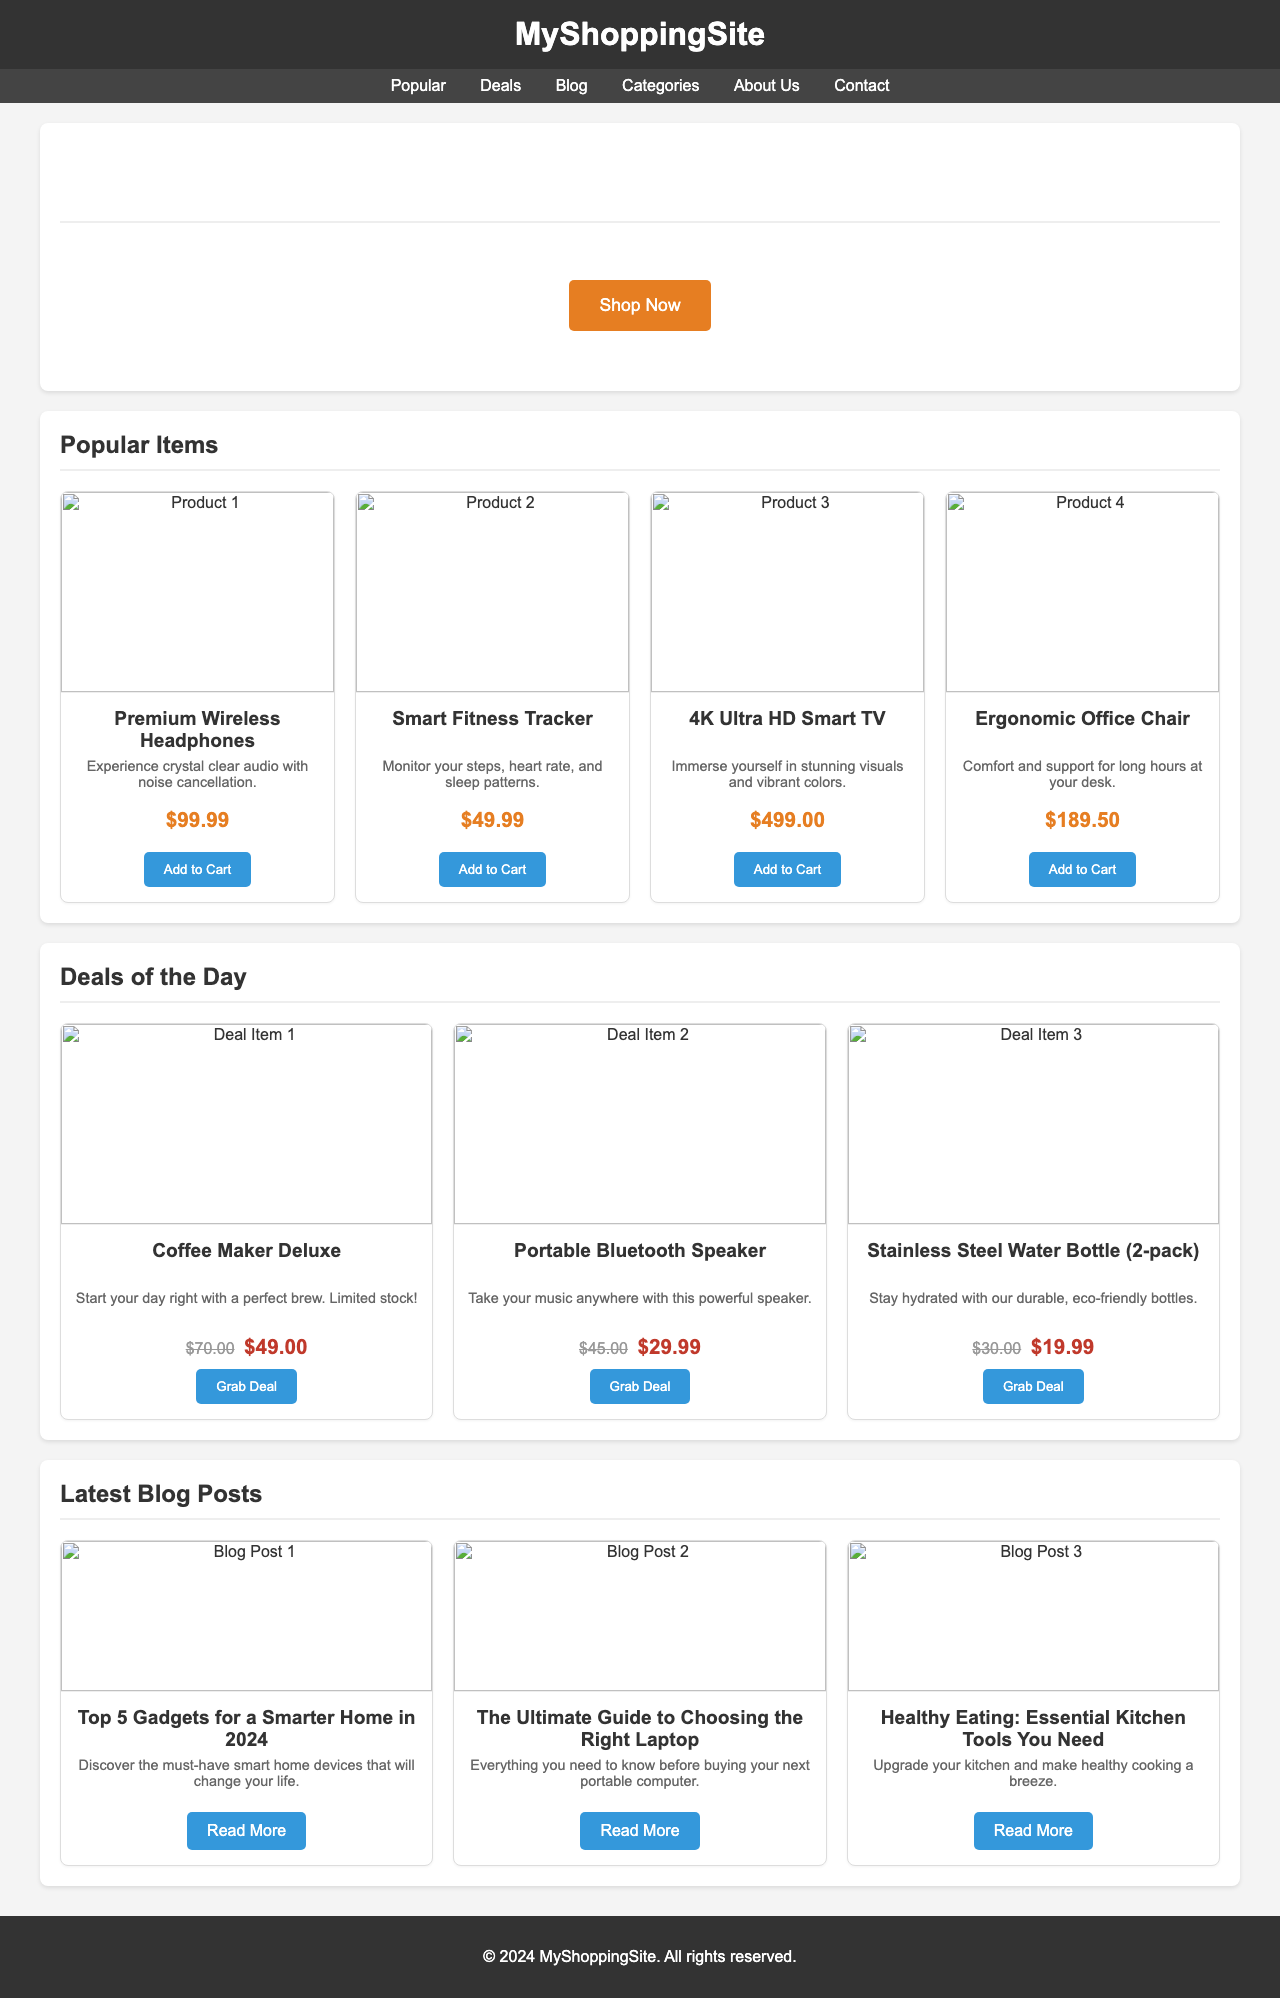Viewport: 1280px width, 1998px height.
Task: Add Smart Fitness Tracker to cart
Action: (x=491, y=869)
